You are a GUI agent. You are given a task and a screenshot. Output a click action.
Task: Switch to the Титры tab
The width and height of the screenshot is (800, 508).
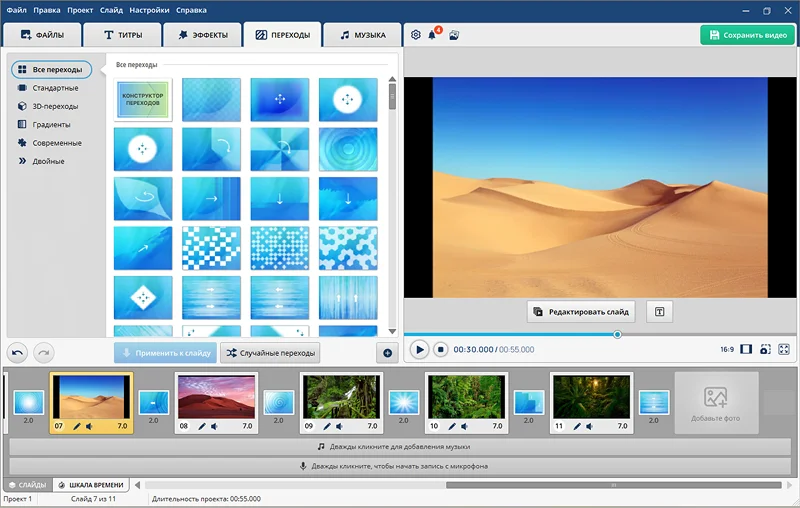pos(123,35)
